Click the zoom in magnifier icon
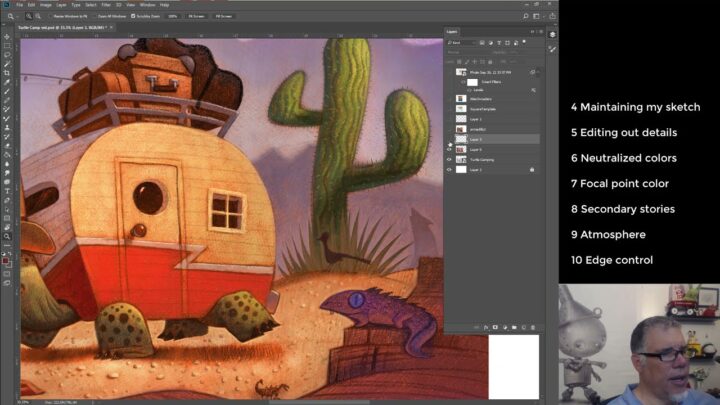Screen dimensions: 720x405 point(27,17)
